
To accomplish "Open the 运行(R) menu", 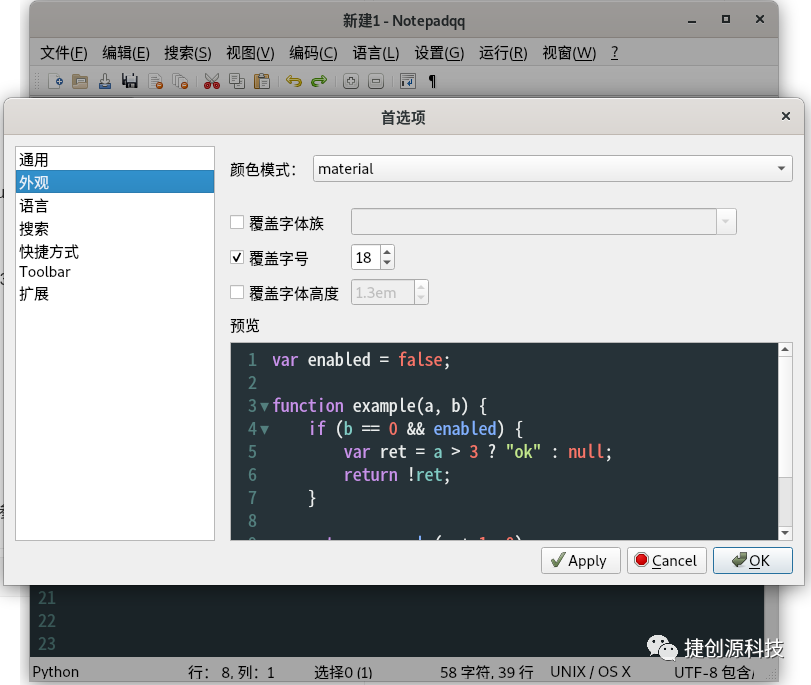I will pos(503,53).
